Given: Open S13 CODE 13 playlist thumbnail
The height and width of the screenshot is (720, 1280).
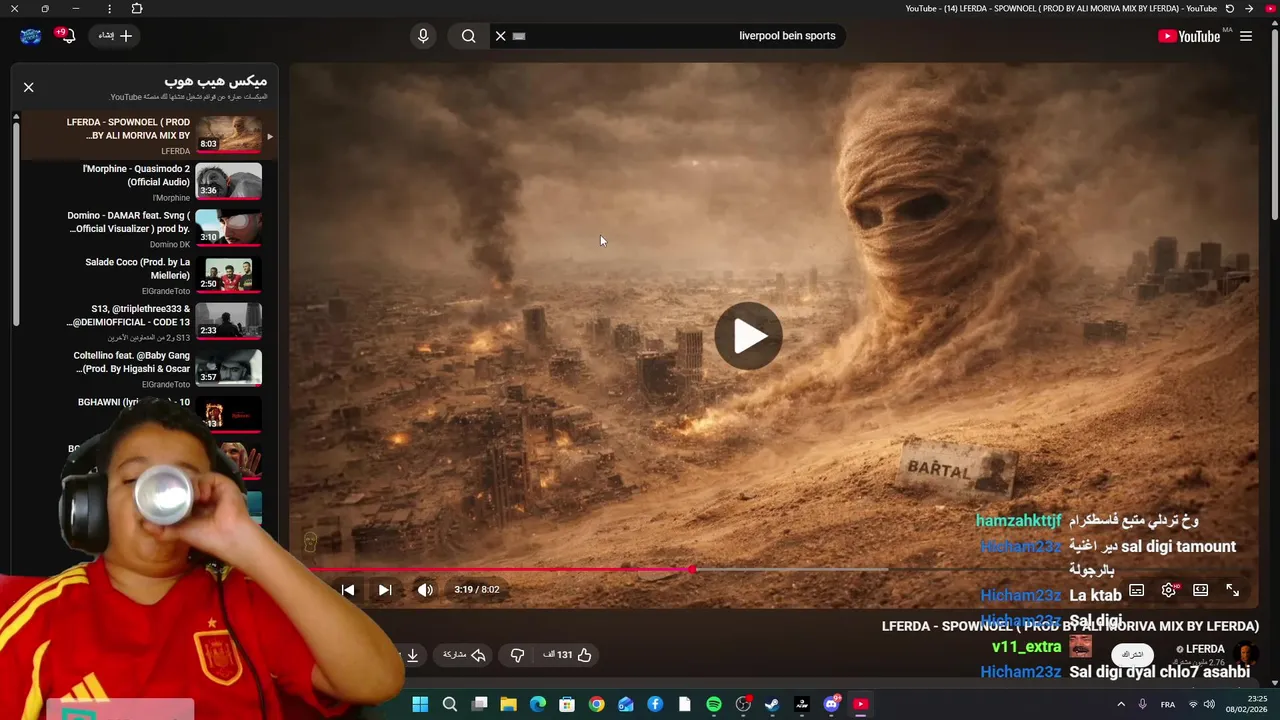Looking at the screenshot, I should (x=228, y=321).
